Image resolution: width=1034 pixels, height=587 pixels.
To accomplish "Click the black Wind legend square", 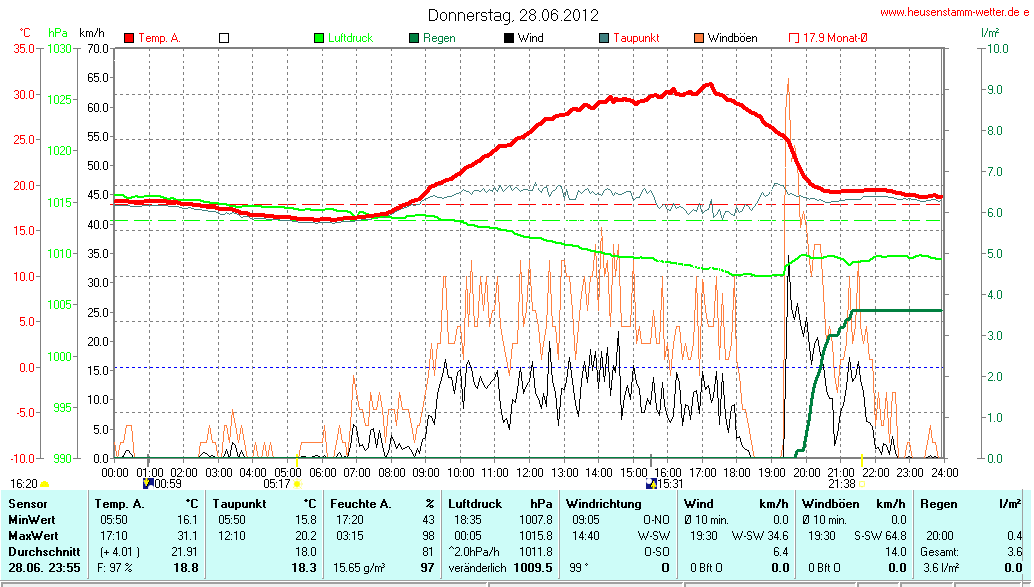I will (509, 38).
